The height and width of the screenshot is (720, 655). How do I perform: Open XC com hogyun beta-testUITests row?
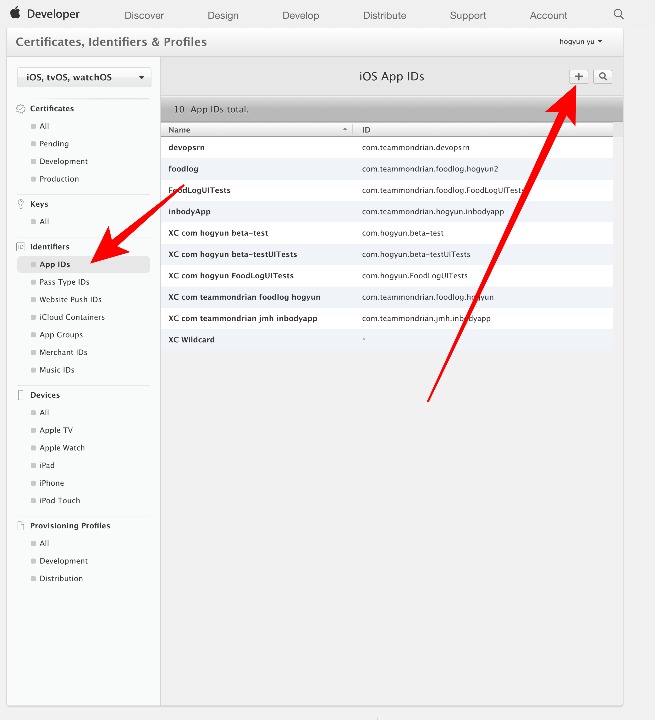[387, 254]
